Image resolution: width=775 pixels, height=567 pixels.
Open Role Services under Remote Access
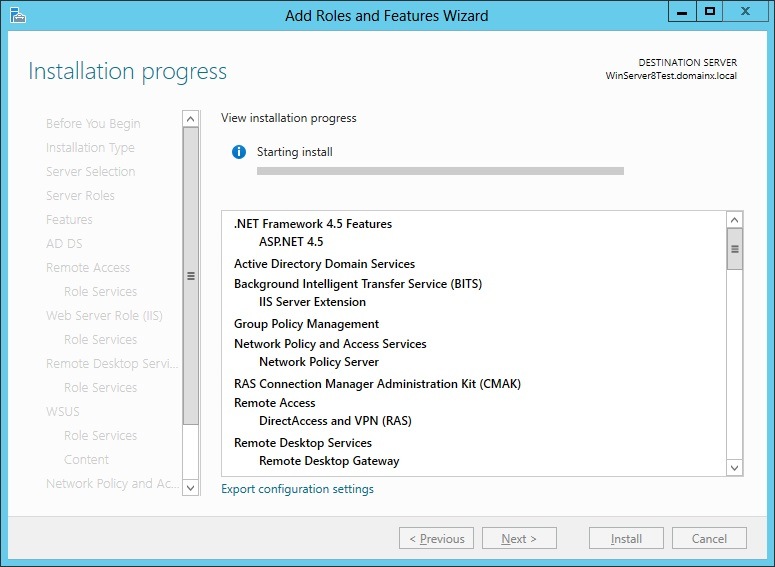pos(100,292)
